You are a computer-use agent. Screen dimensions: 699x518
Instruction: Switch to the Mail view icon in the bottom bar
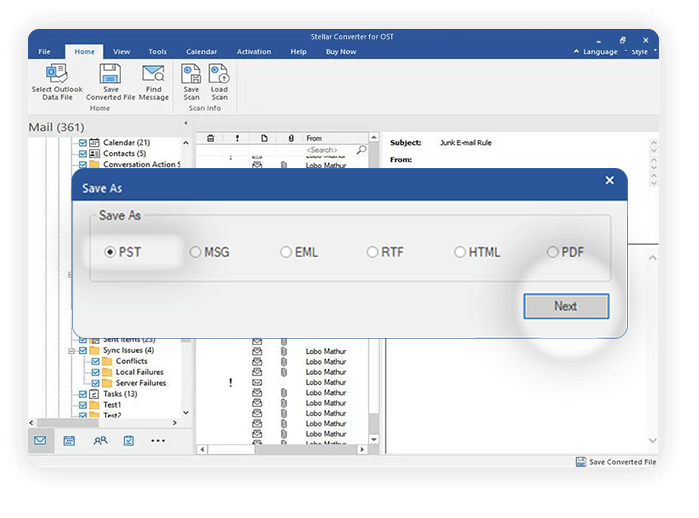(40, 441)
